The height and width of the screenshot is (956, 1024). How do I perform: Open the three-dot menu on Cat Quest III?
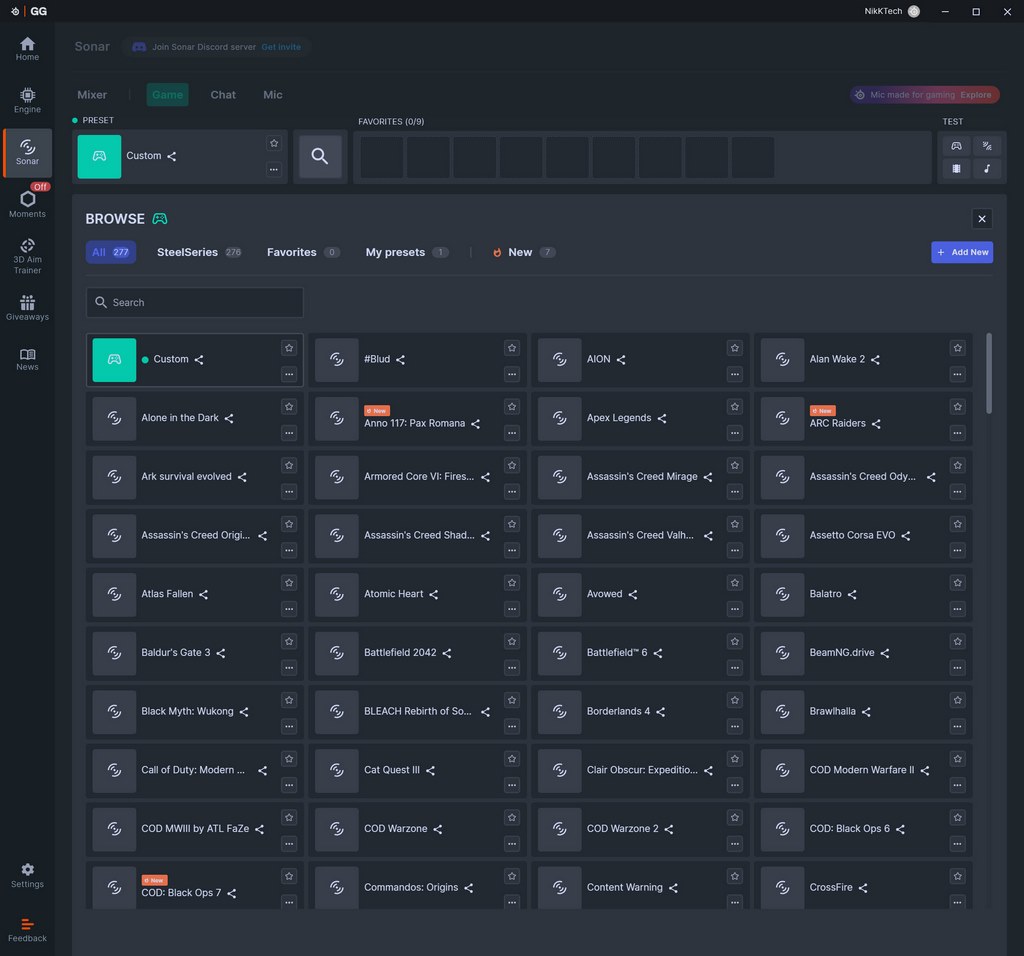(x=512, y=785)
